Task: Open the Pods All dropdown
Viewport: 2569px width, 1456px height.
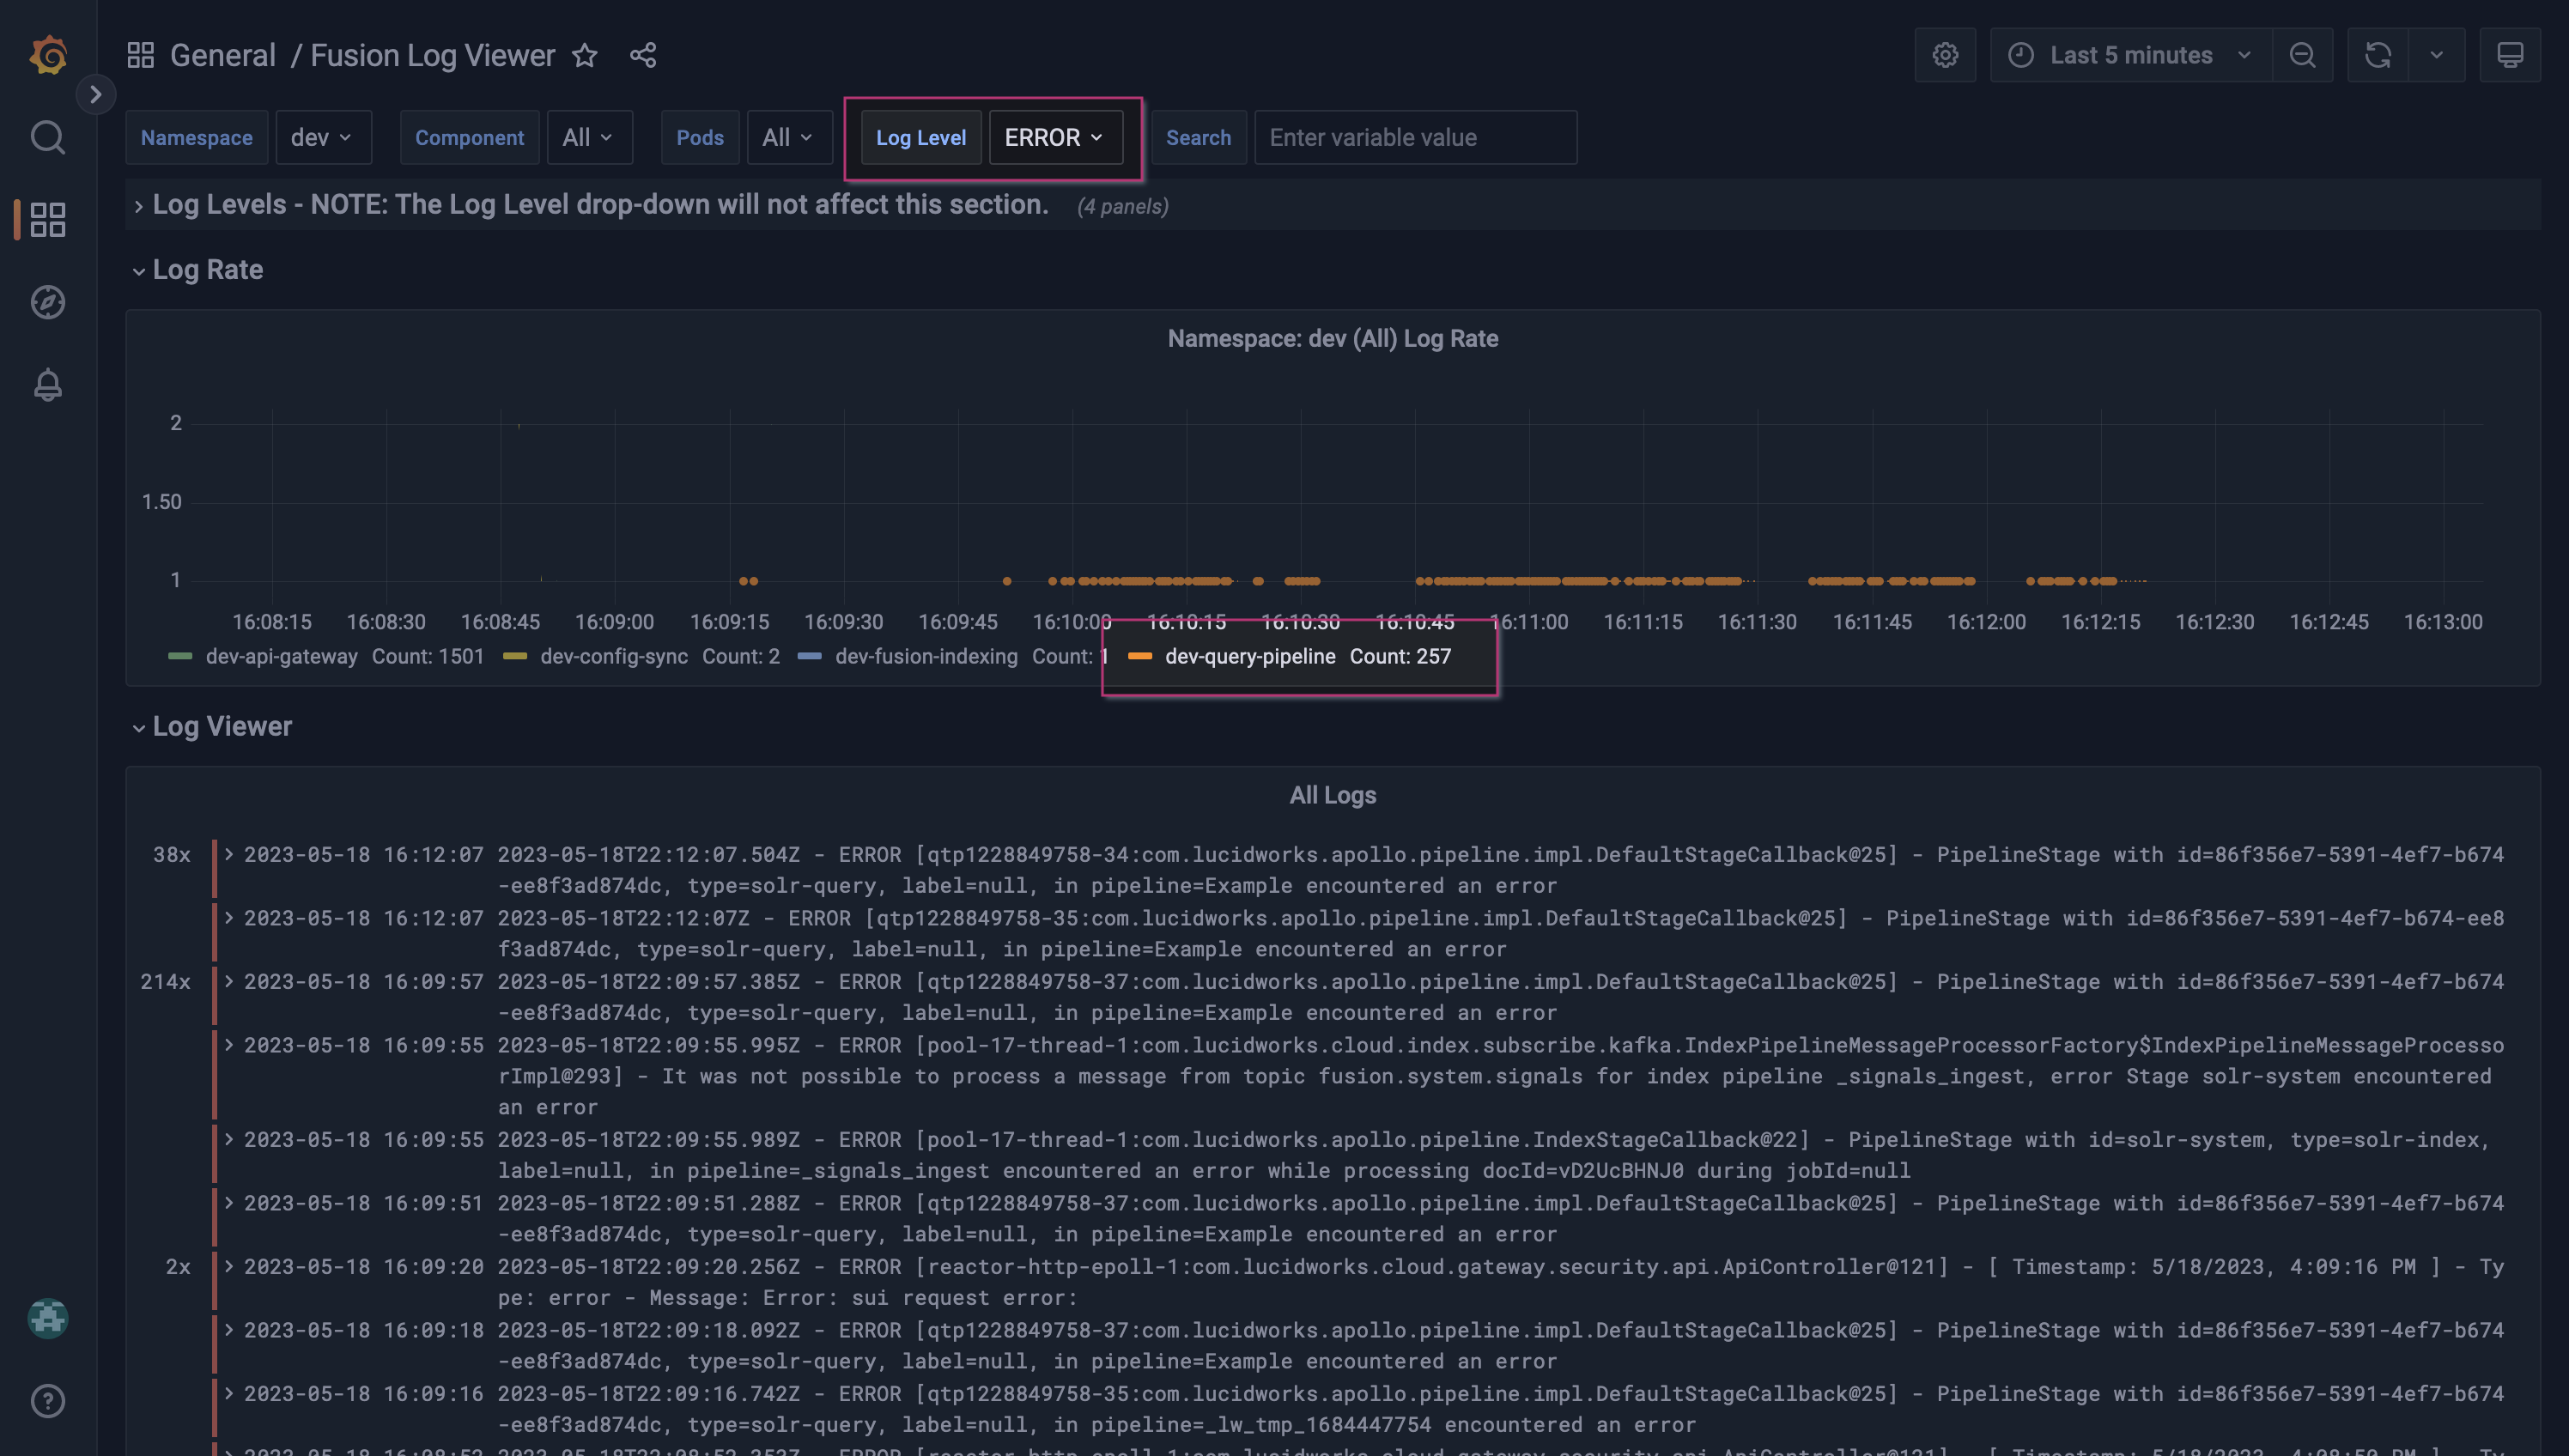Action: tap(789, 137)
